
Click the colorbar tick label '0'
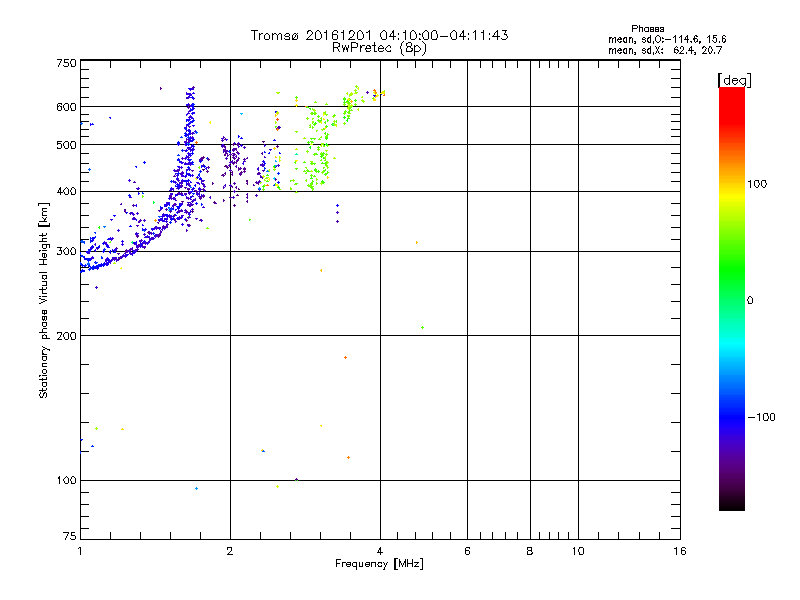pos(750,301)
